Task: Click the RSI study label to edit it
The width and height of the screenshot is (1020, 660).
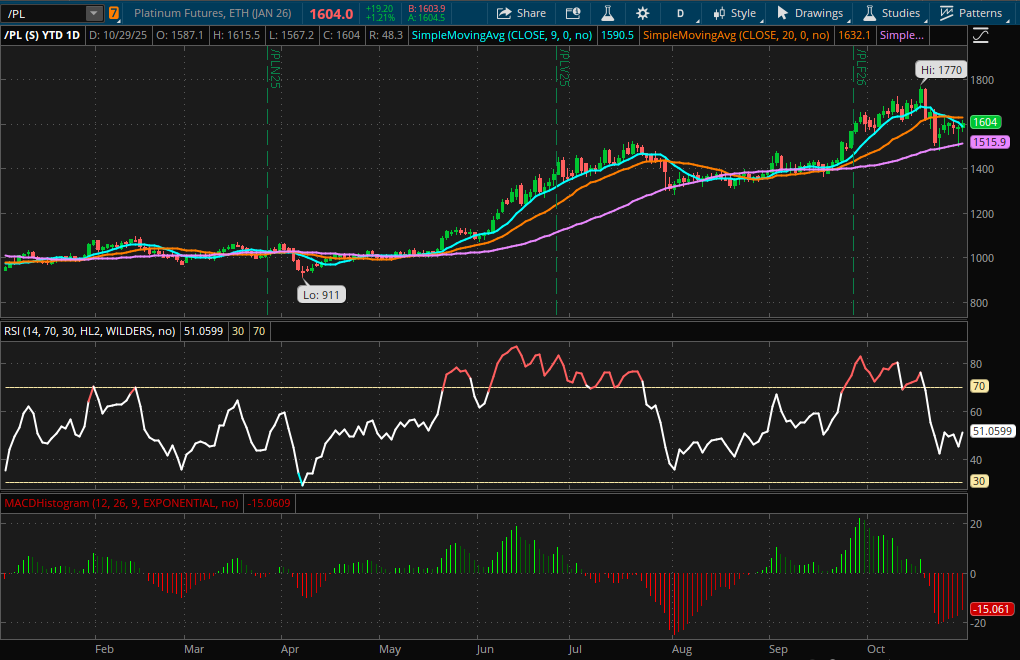Action: point(90,331)
